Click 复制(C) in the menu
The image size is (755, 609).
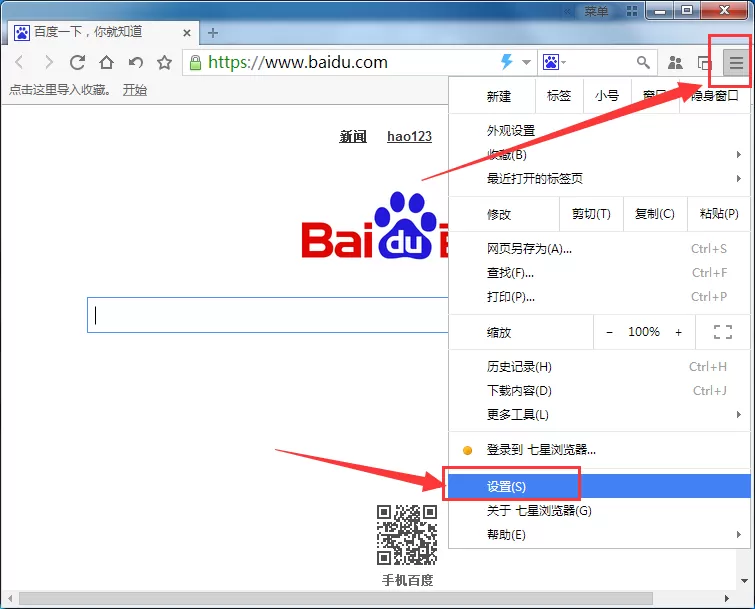pyautogui.click(x=655, y=214)
